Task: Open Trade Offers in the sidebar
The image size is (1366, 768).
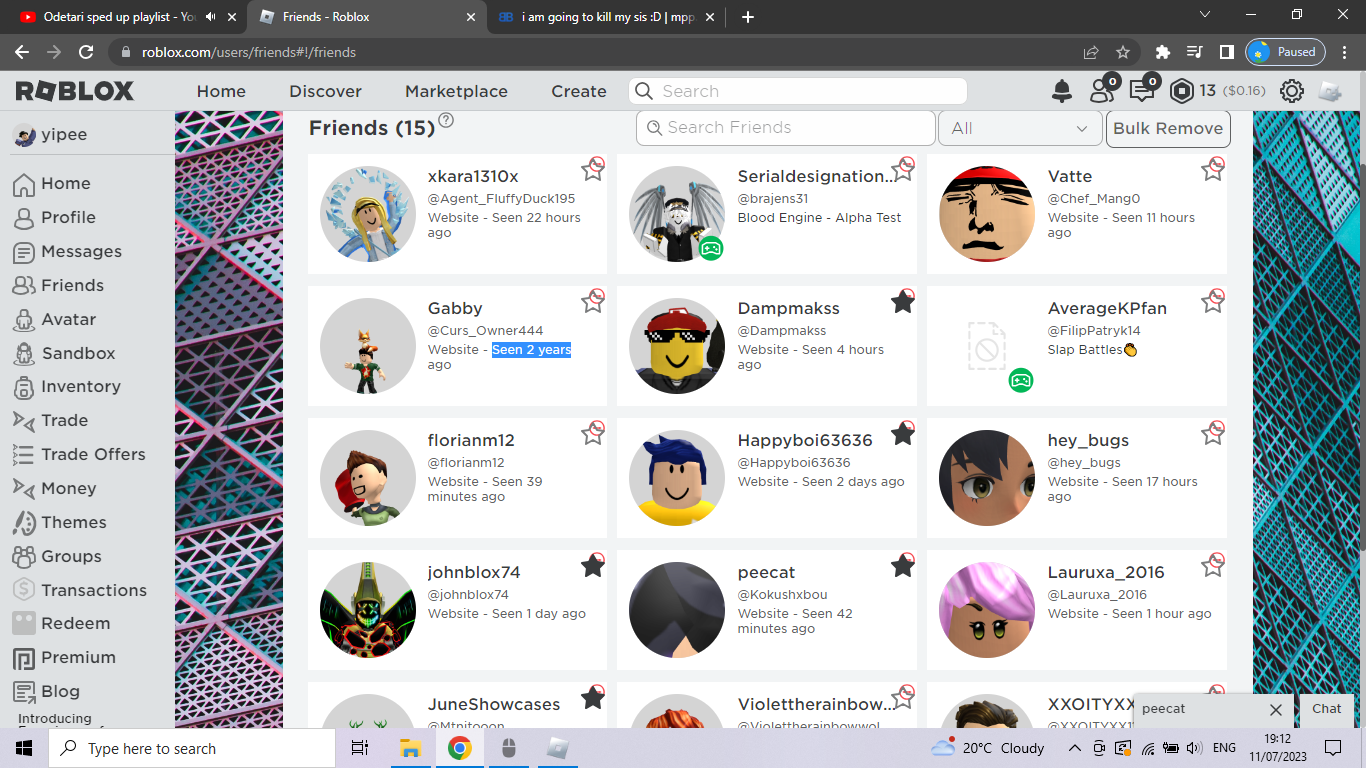Action: [93, 454]
